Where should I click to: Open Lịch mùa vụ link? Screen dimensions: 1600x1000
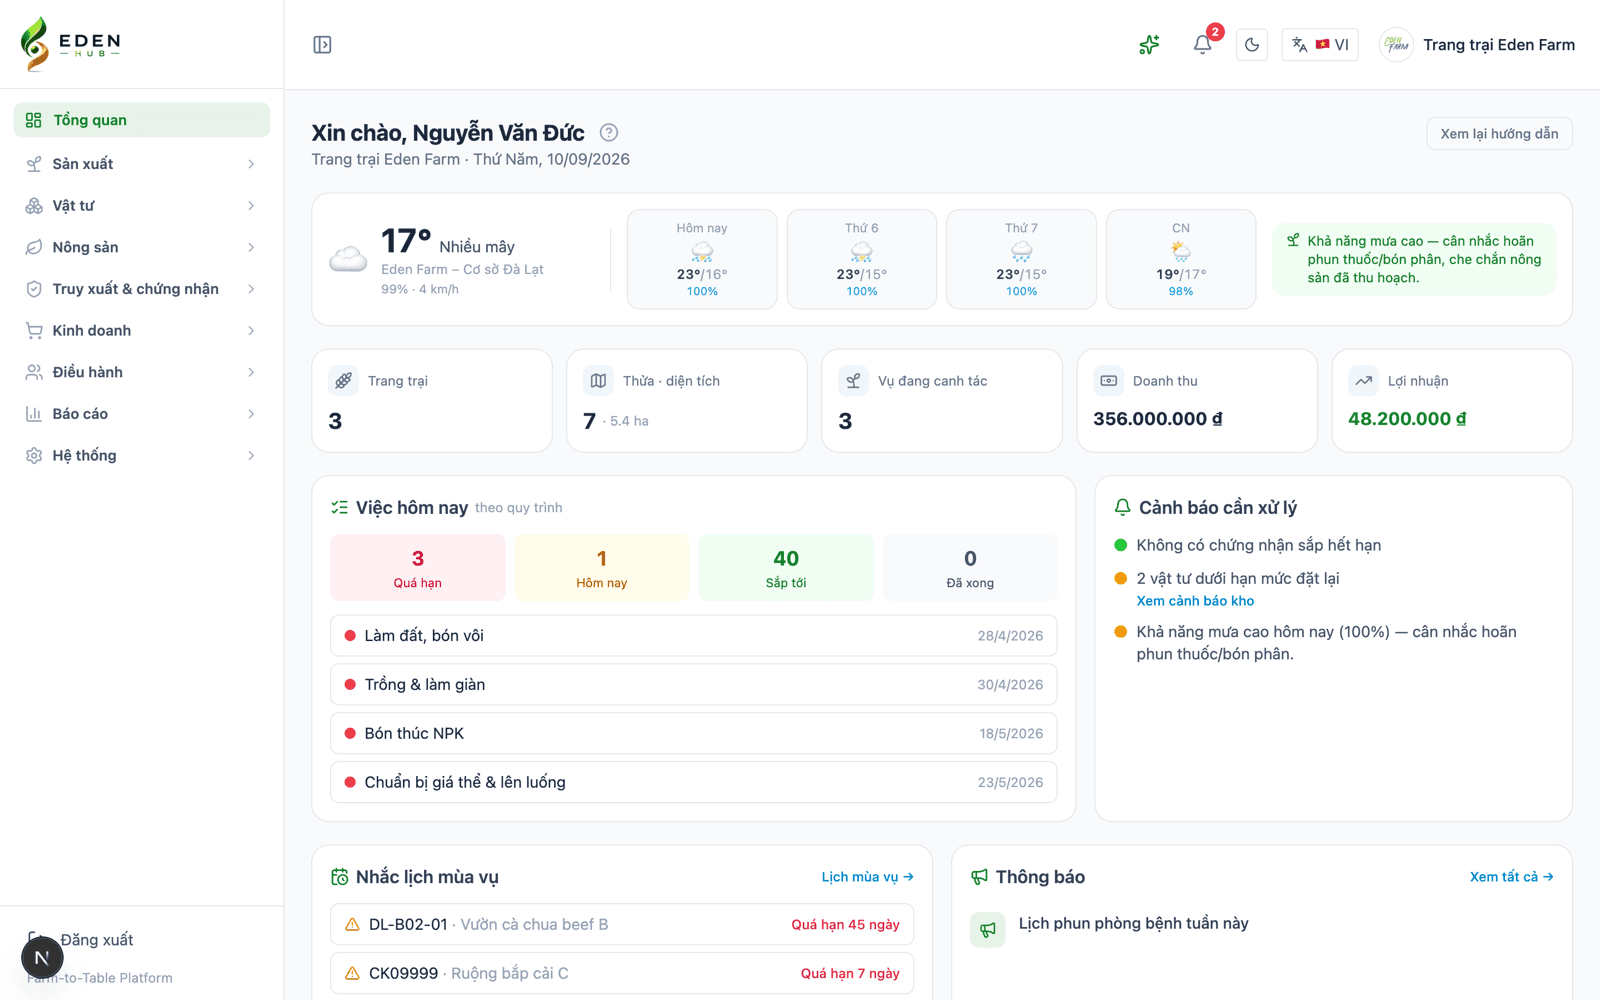(x=868, y=877)
